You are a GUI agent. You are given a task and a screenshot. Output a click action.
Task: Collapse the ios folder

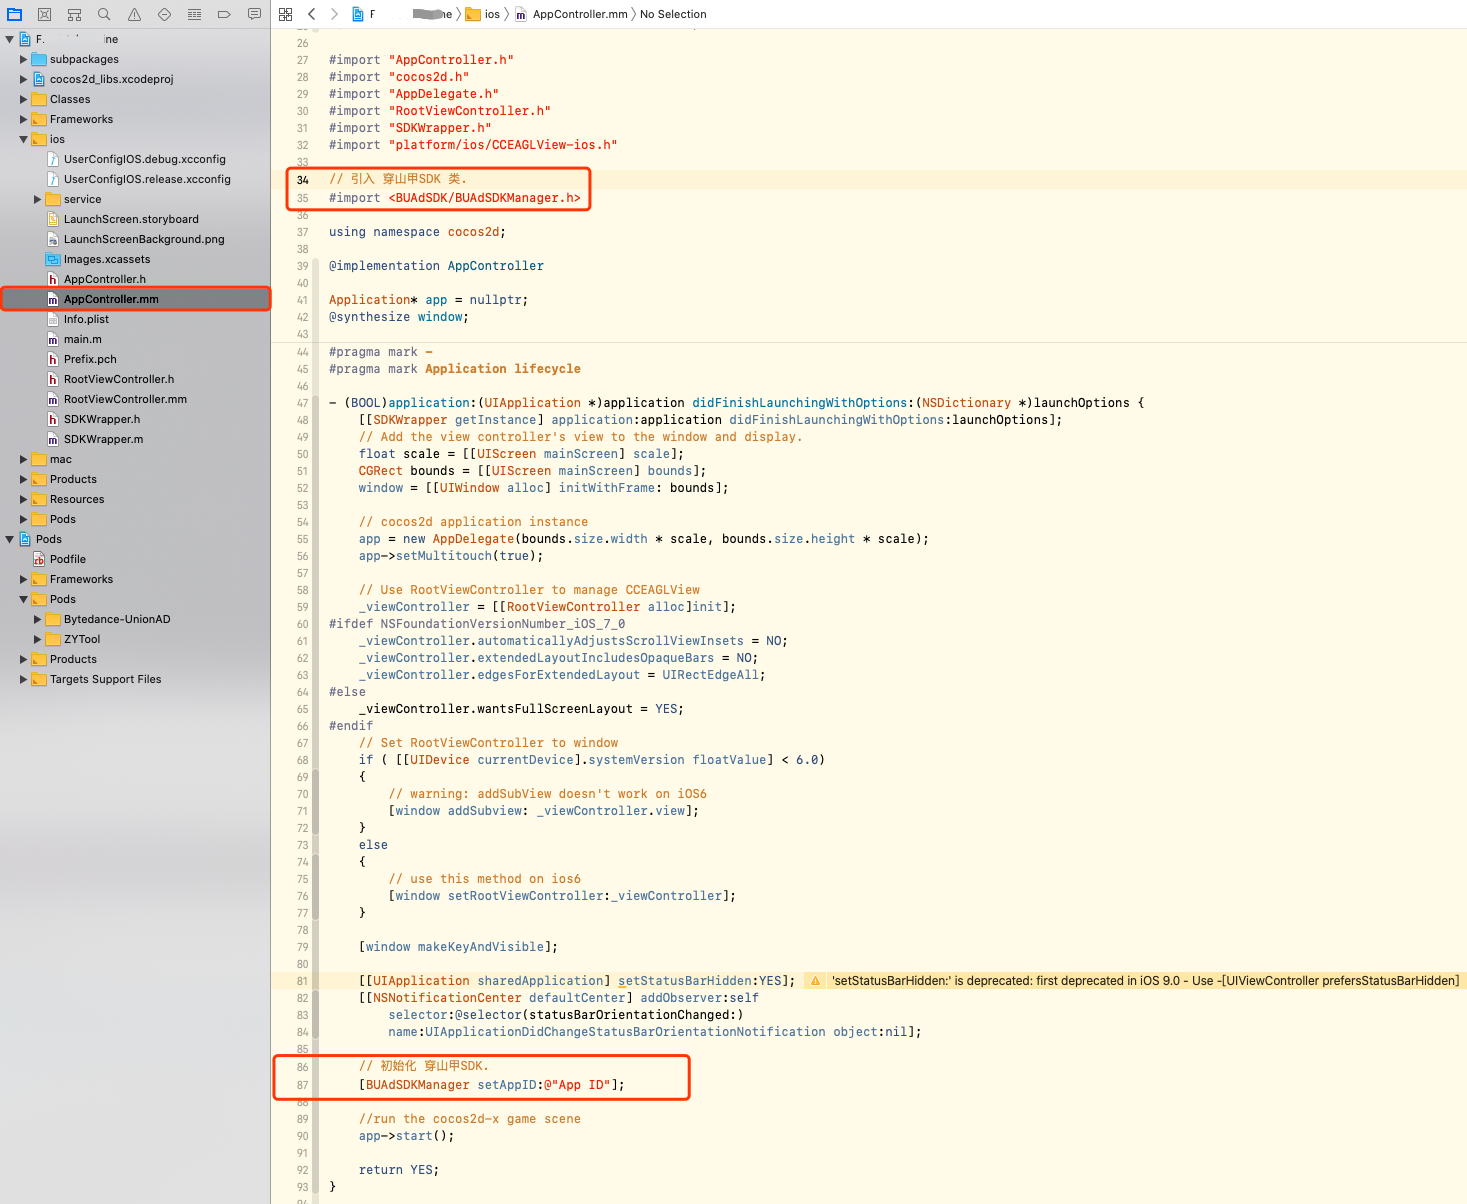pos(23,139)
